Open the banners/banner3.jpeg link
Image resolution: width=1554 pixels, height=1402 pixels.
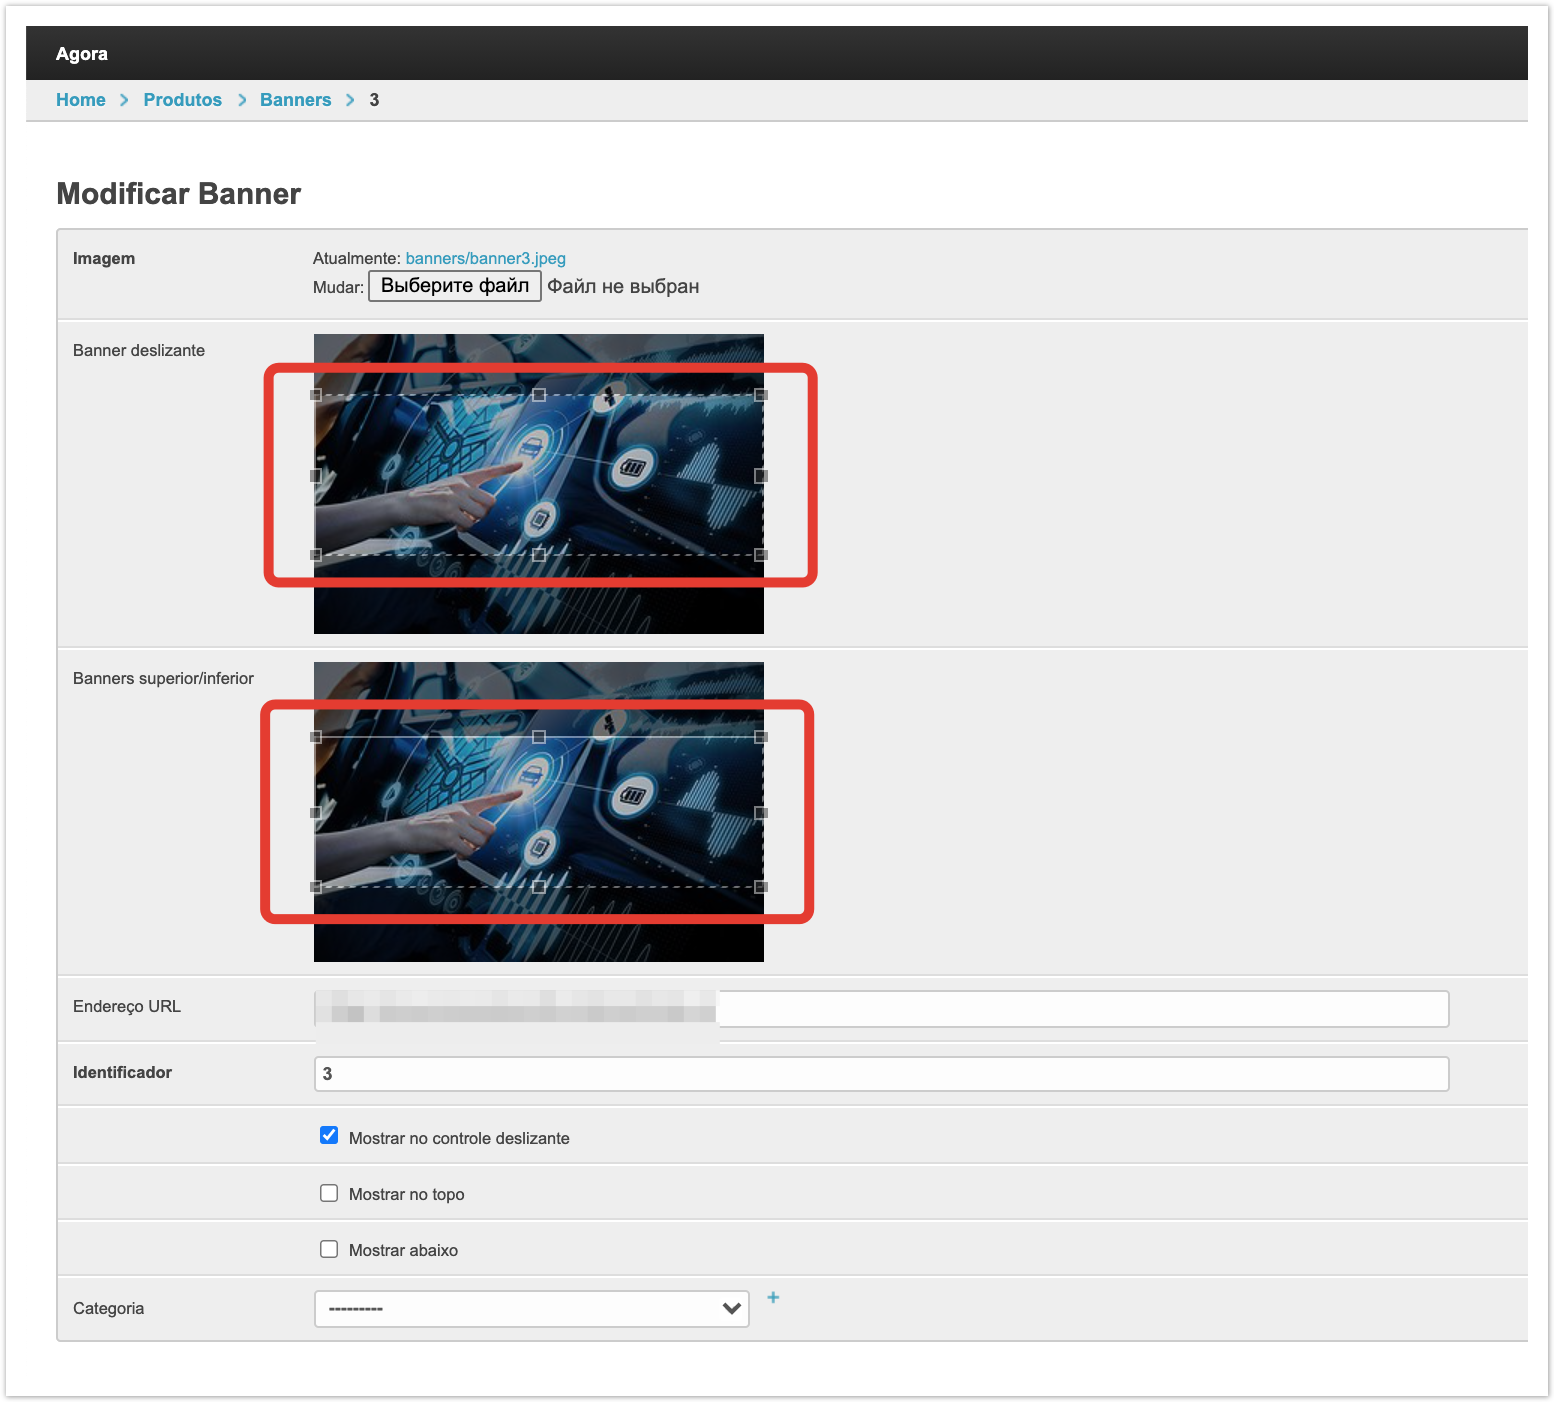click(485, 258)
